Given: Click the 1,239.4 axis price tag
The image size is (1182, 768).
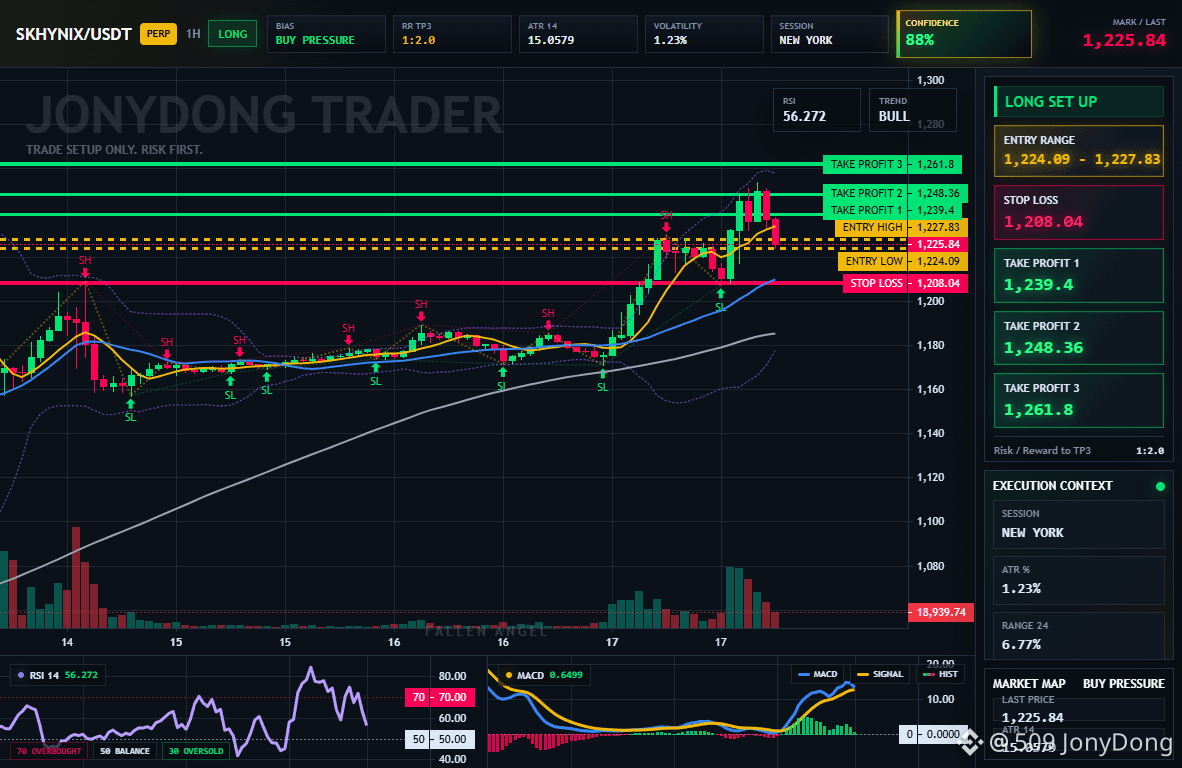Looking at the screenshot, I should coord(935,210).
